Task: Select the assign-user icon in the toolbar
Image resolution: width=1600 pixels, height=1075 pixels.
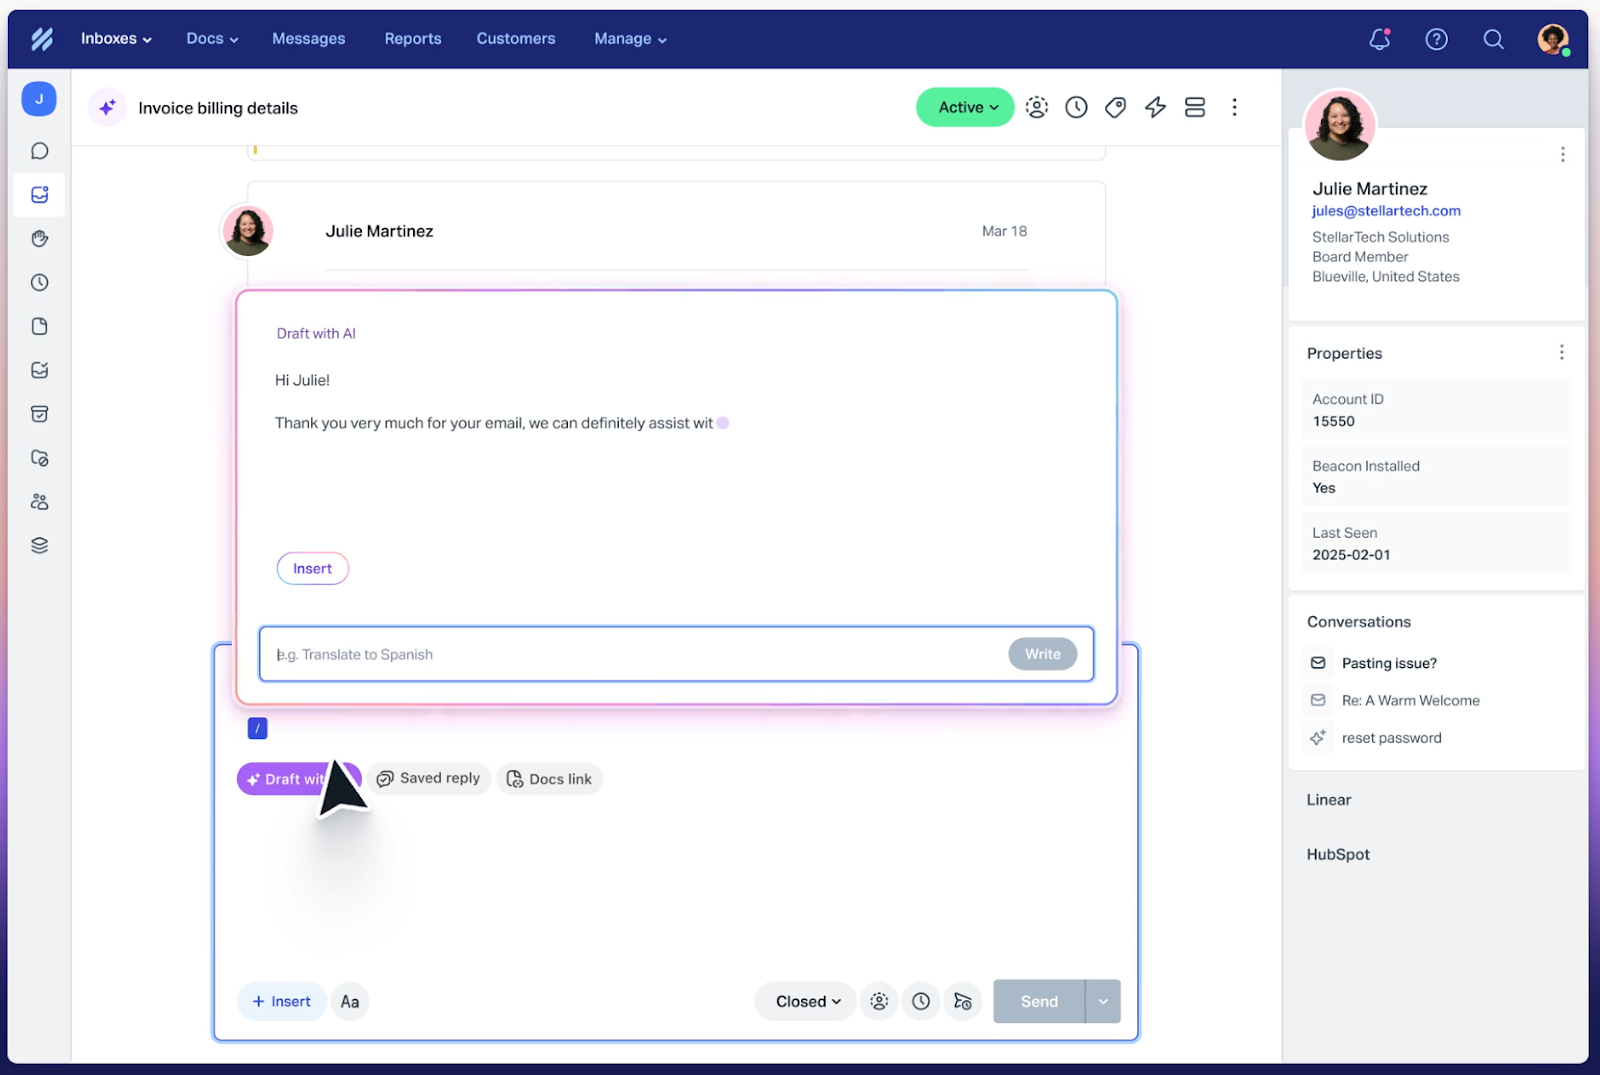Action: pyautogui.click(x=1036, y=107)
